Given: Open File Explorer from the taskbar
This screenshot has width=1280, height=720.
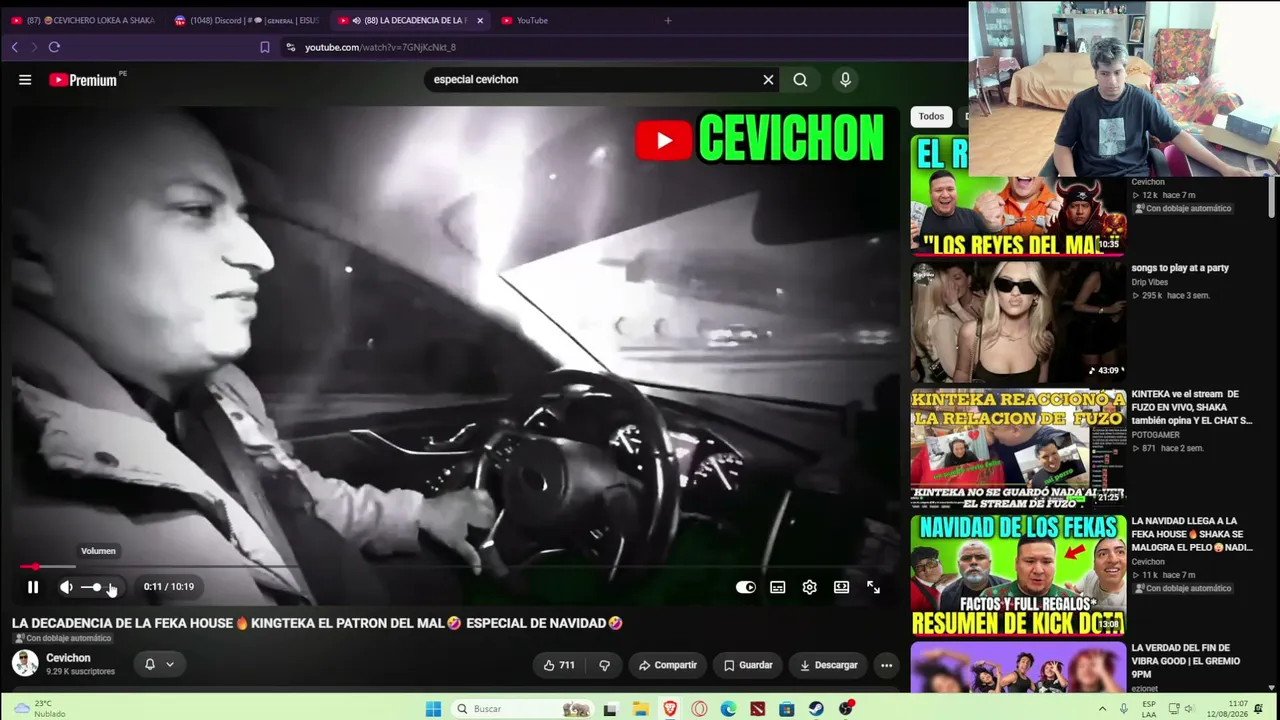Looking at the screenshot, I should coord(640,709).
